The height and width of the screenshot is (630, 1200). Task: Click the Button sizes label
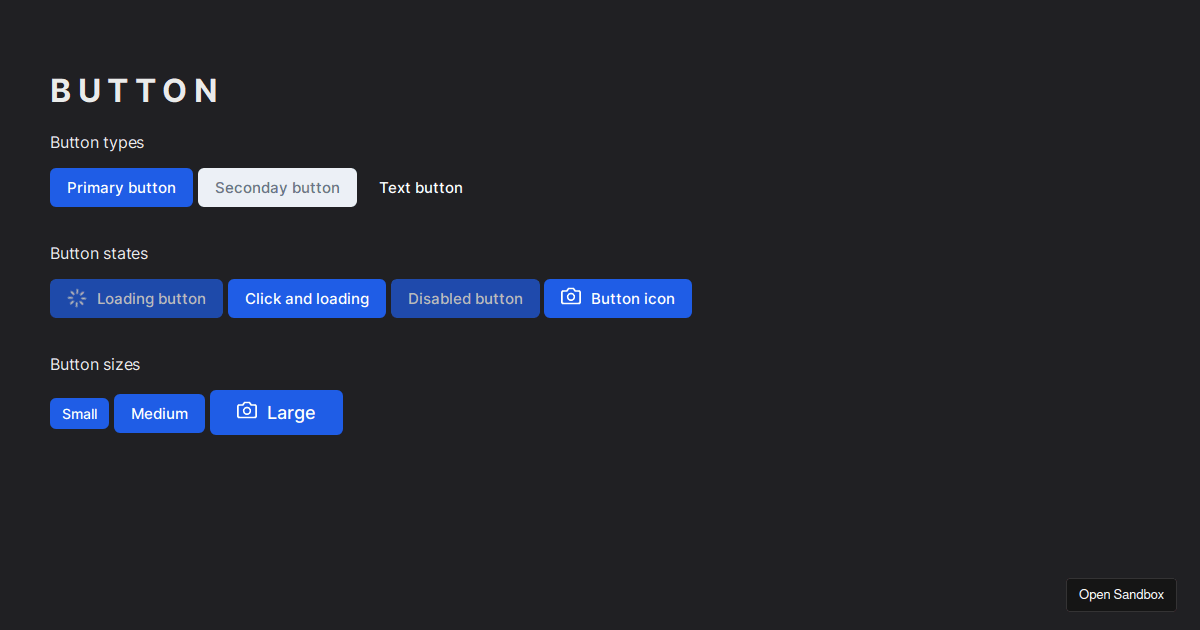pyautogui.click(x=95, y=365)
